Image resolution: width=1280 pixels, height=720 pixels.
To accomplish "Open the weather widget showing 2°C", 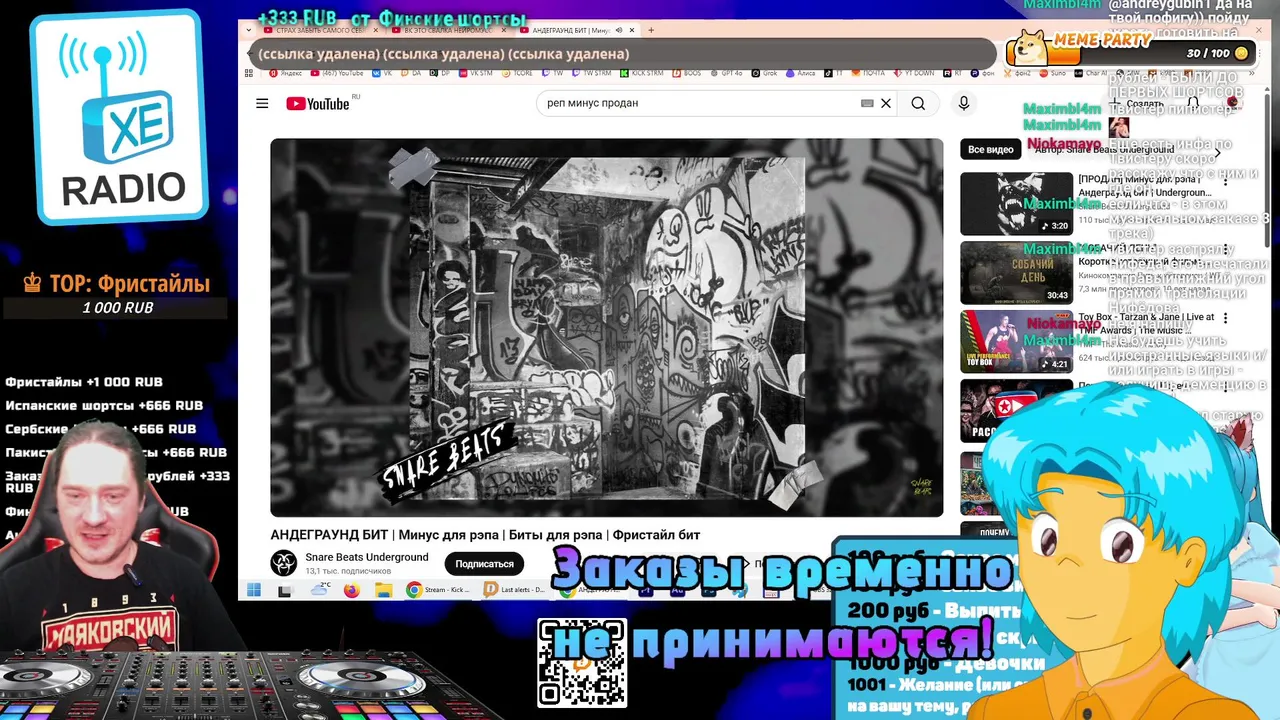I will (x=320, y=590).
